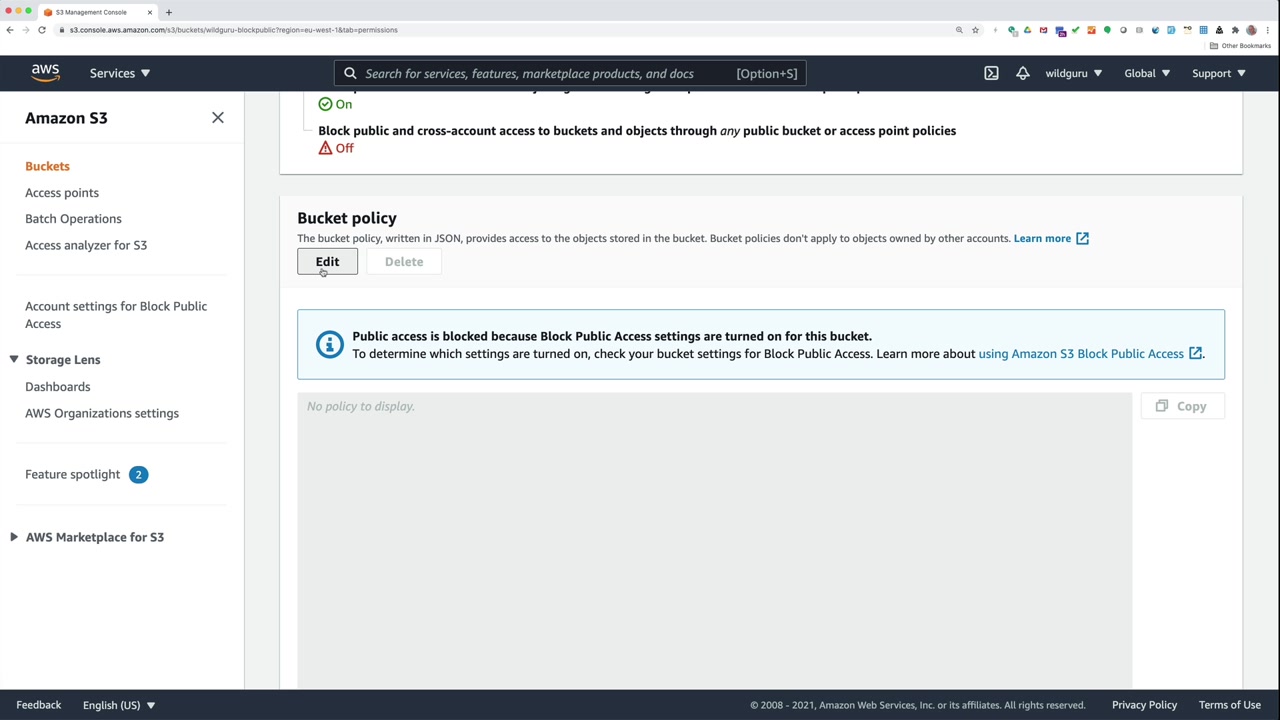
Task: Click the Copy policy button
Action: [x=1181, y=406]
